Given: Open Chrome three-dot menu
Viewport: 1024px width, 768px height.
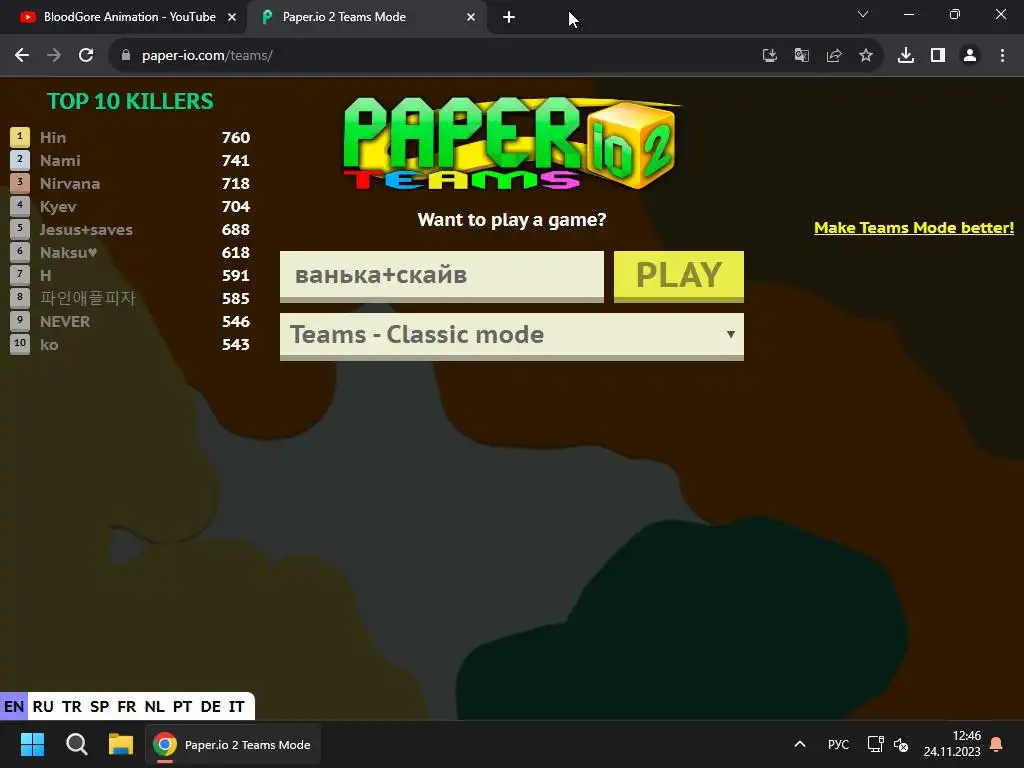Looking at the screenshot, I should pos(1002,56).
